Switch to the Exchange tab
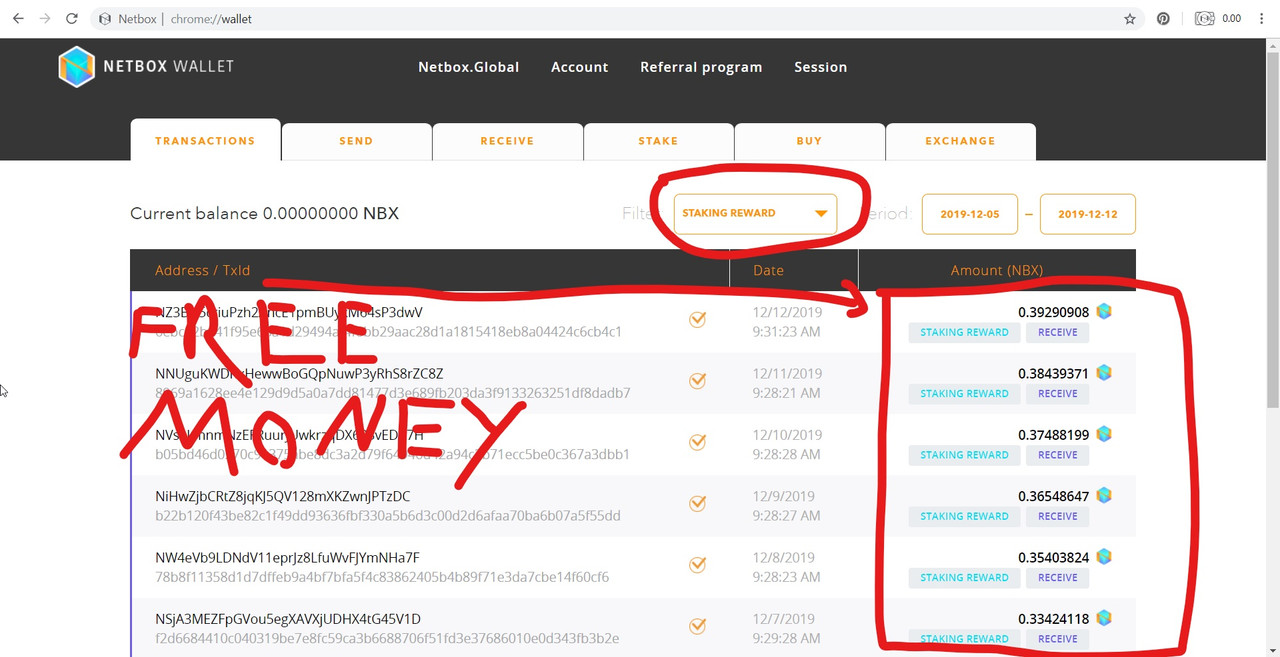This screenshot has width=1280, height=657. (x=960, y=141)
